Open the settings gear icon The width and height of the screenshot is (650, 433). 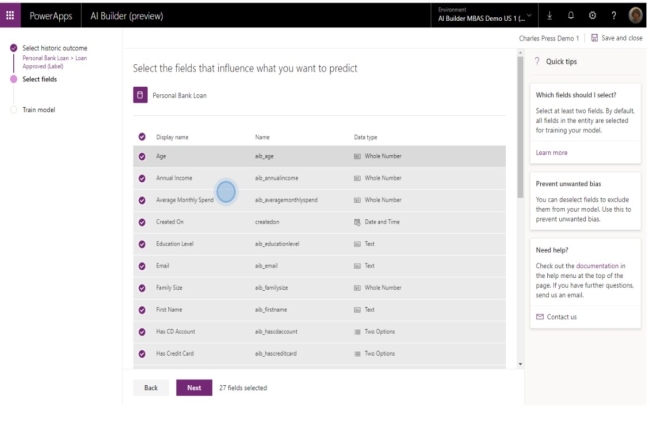pos(592,16)
